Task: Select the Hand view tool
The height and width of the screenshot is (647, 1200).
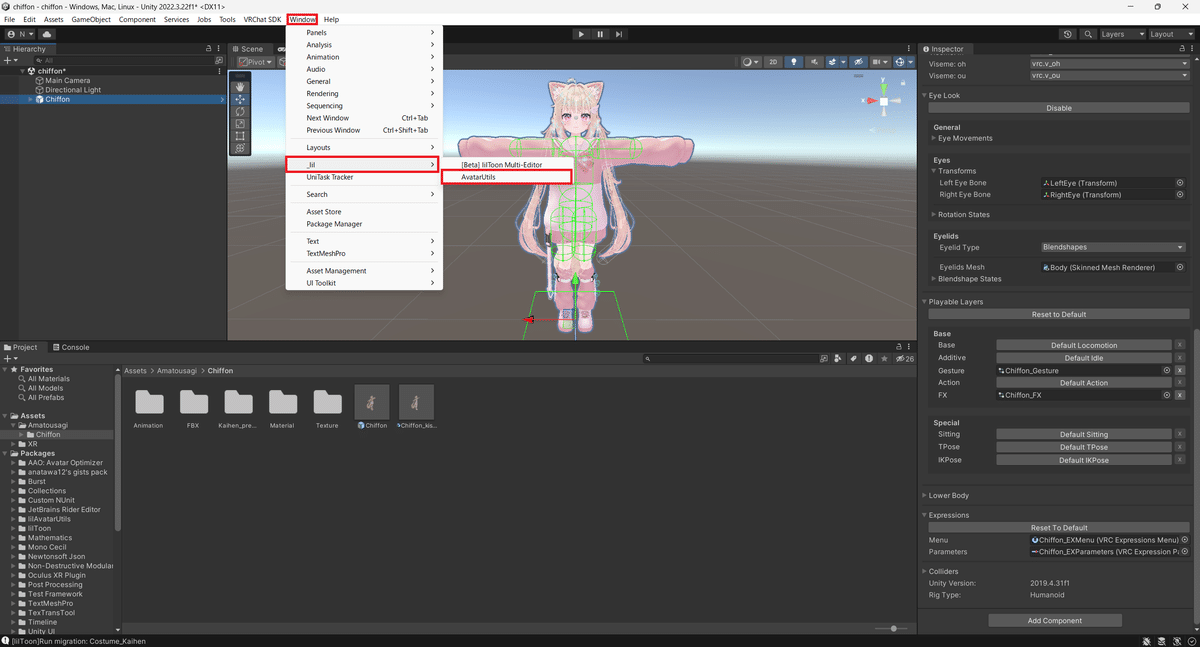Action: [240, 87]
